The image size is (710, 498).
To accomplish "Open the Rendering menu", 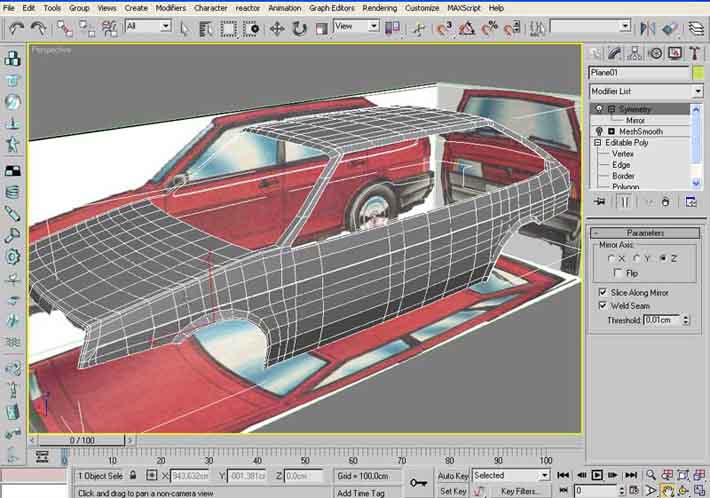I will [379, 7].
